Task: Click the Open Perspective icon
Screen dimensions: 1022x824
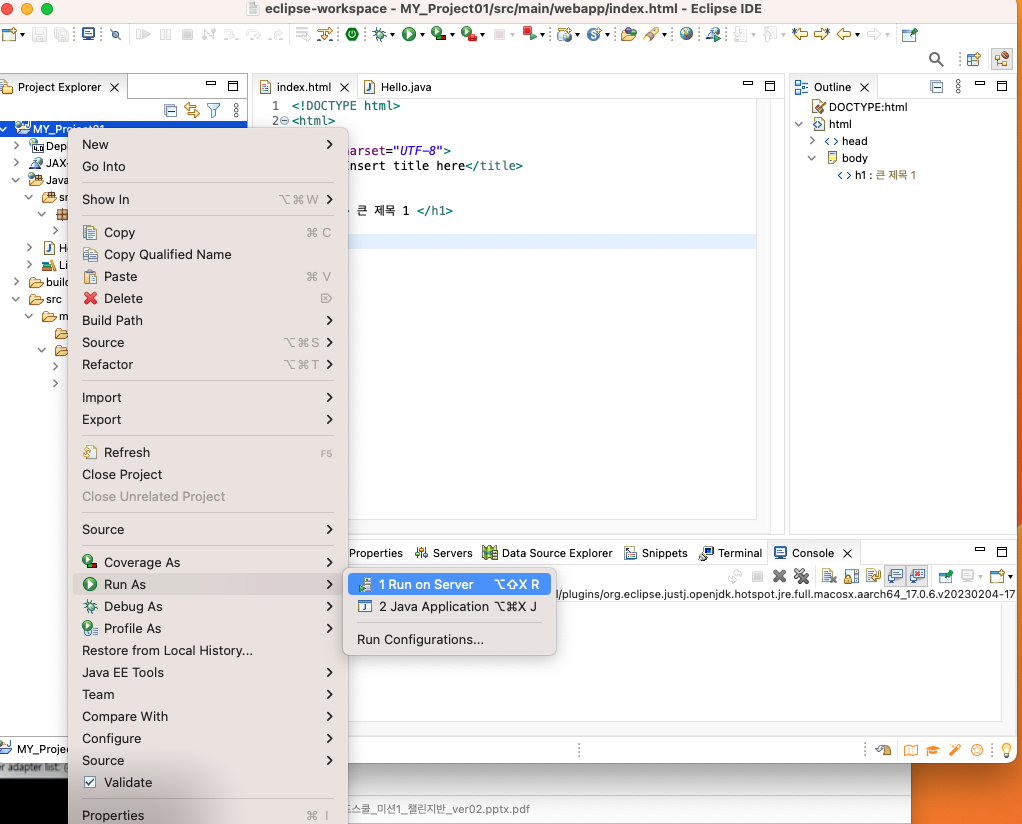Action: (974, 59)
